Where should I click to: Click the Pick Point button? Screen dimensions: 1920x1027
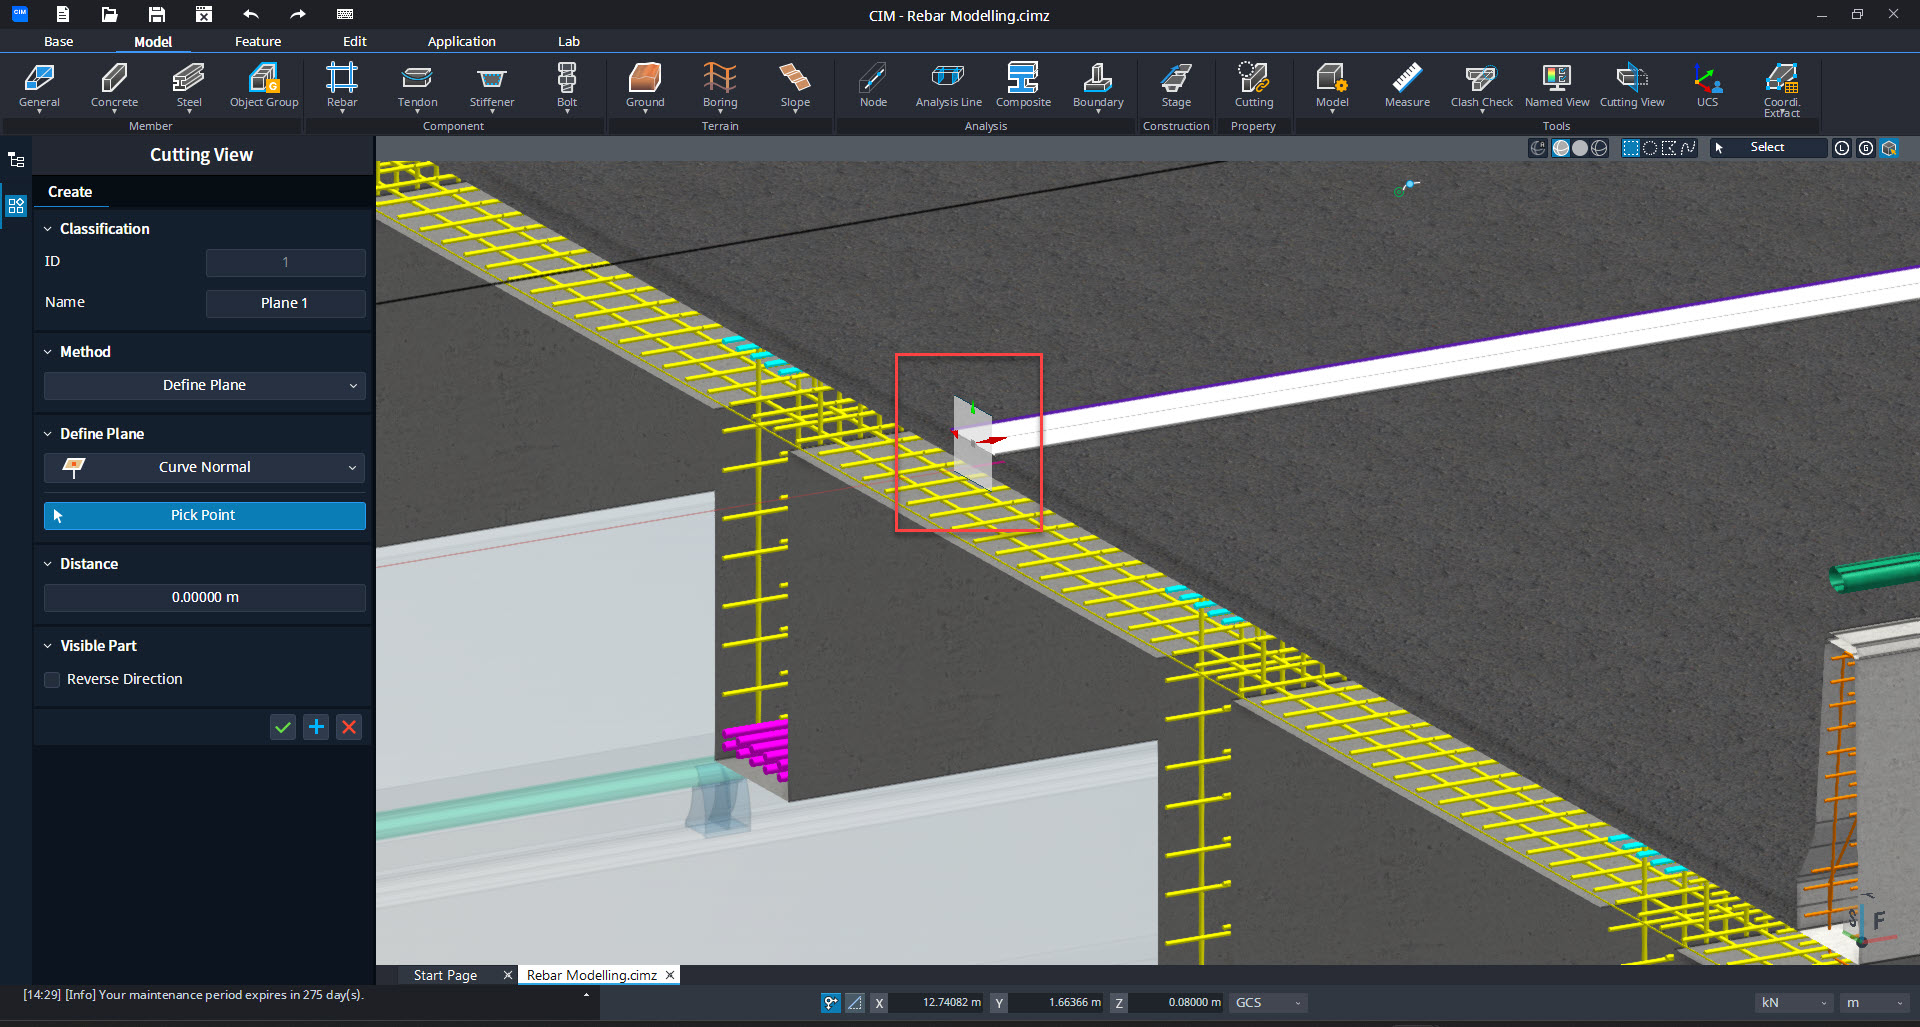tap(204, 515)
